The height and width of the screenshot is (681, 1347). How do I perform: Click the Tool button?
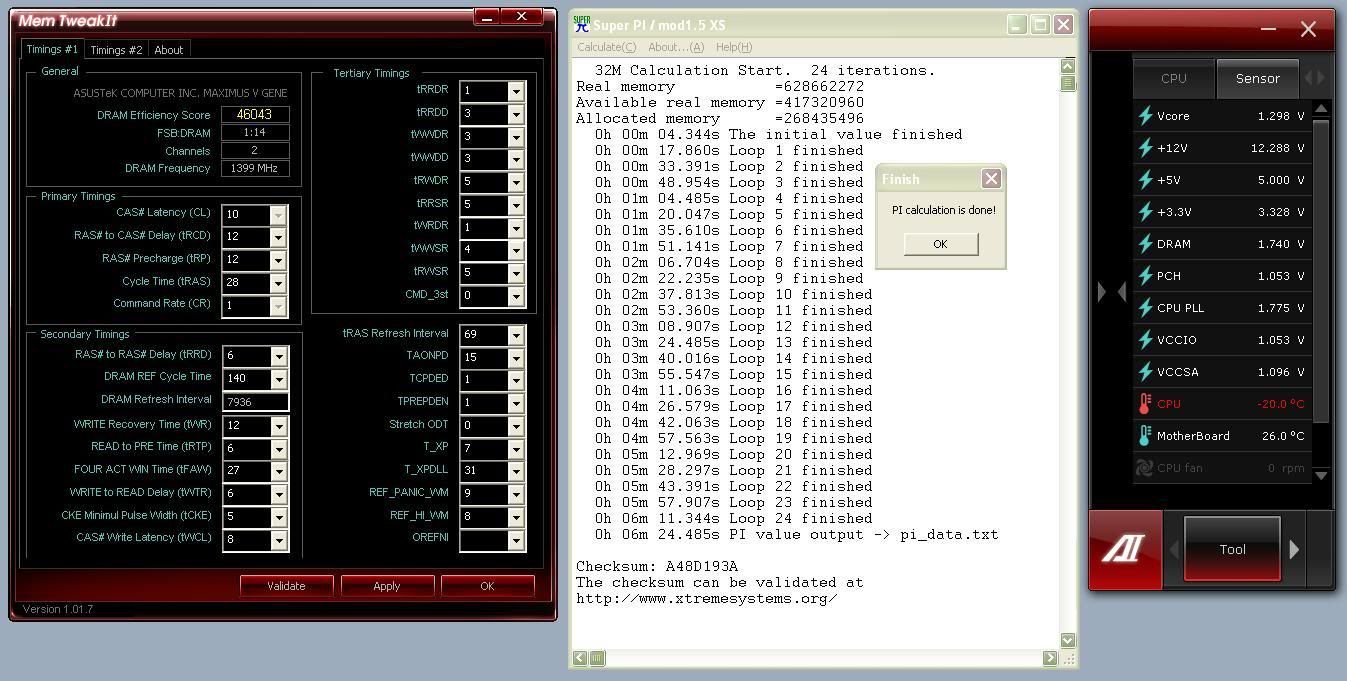tap(1232, 549)
